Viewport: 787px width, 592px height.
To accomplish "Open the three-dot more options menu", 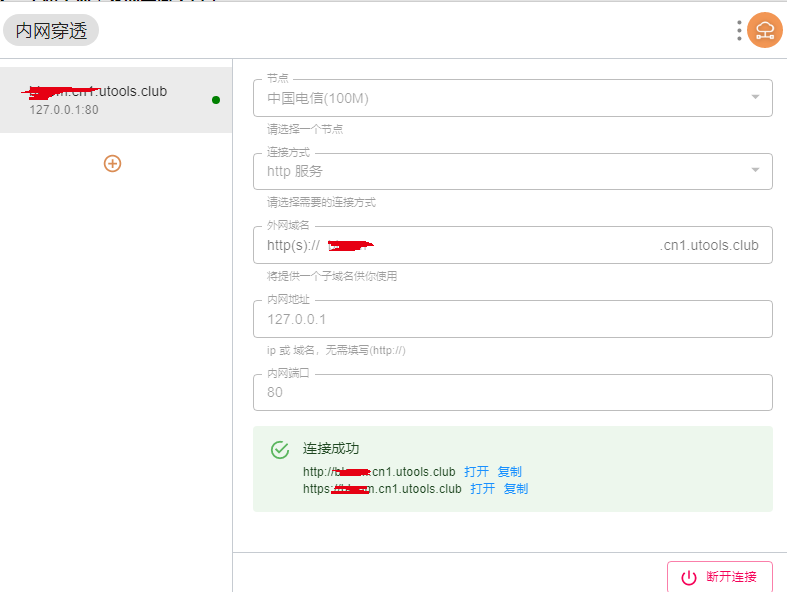I will coord(739,31).
